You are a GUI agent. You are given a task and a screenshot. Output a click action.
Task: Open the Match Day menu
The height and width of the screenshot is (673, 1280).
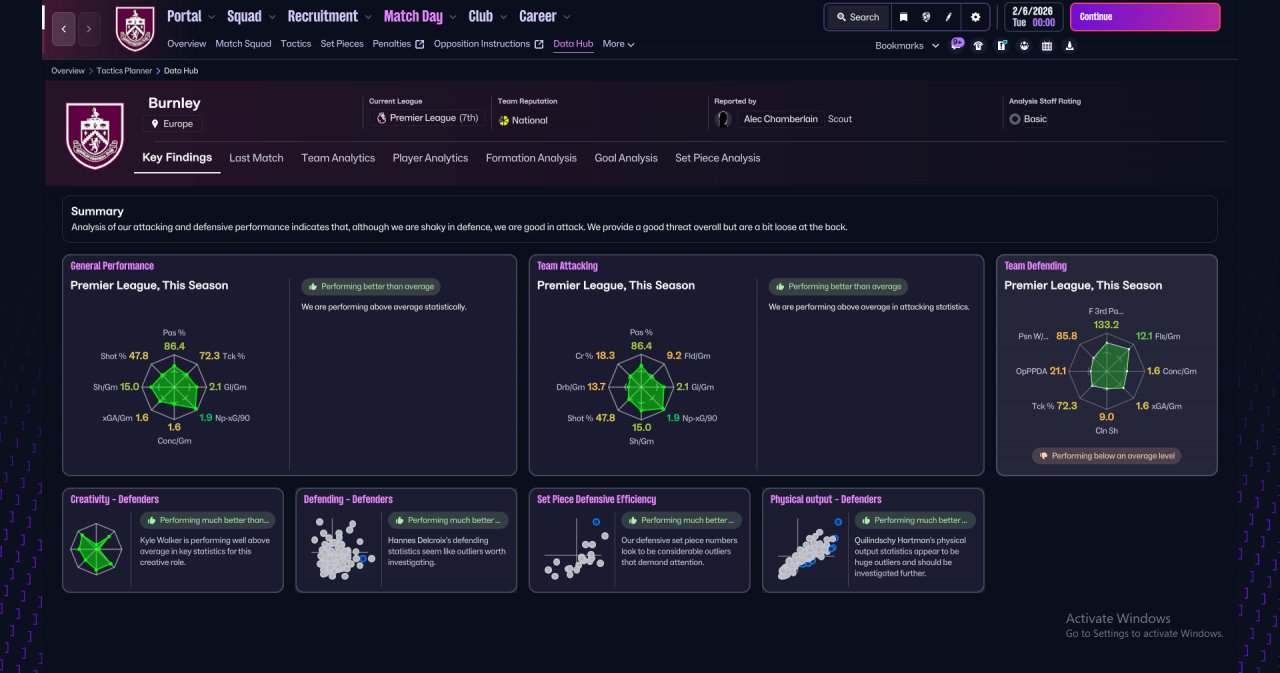(x=413, y=16)
